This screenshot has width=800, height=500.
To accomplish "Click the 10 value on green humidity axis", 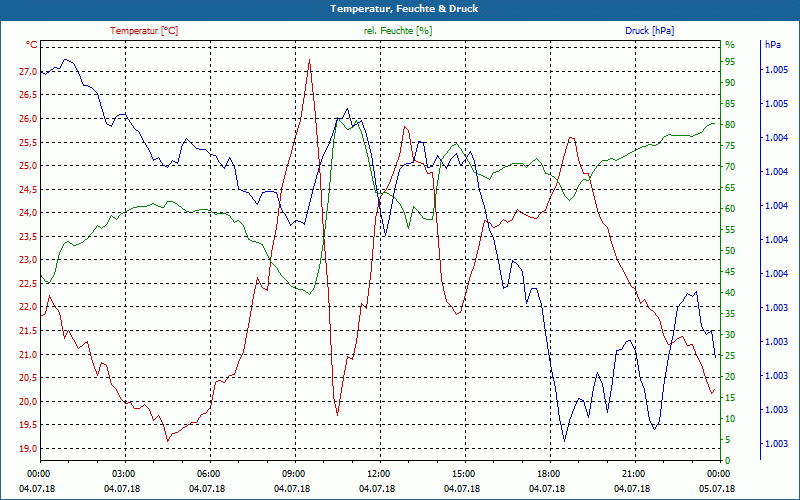I will click(x=730, y=419).
